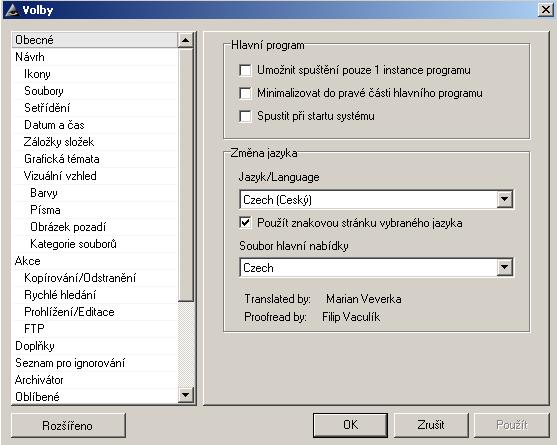Select Grafická témata entry
The width and height of the screenshot is (557, 445).
pos(94,159)
